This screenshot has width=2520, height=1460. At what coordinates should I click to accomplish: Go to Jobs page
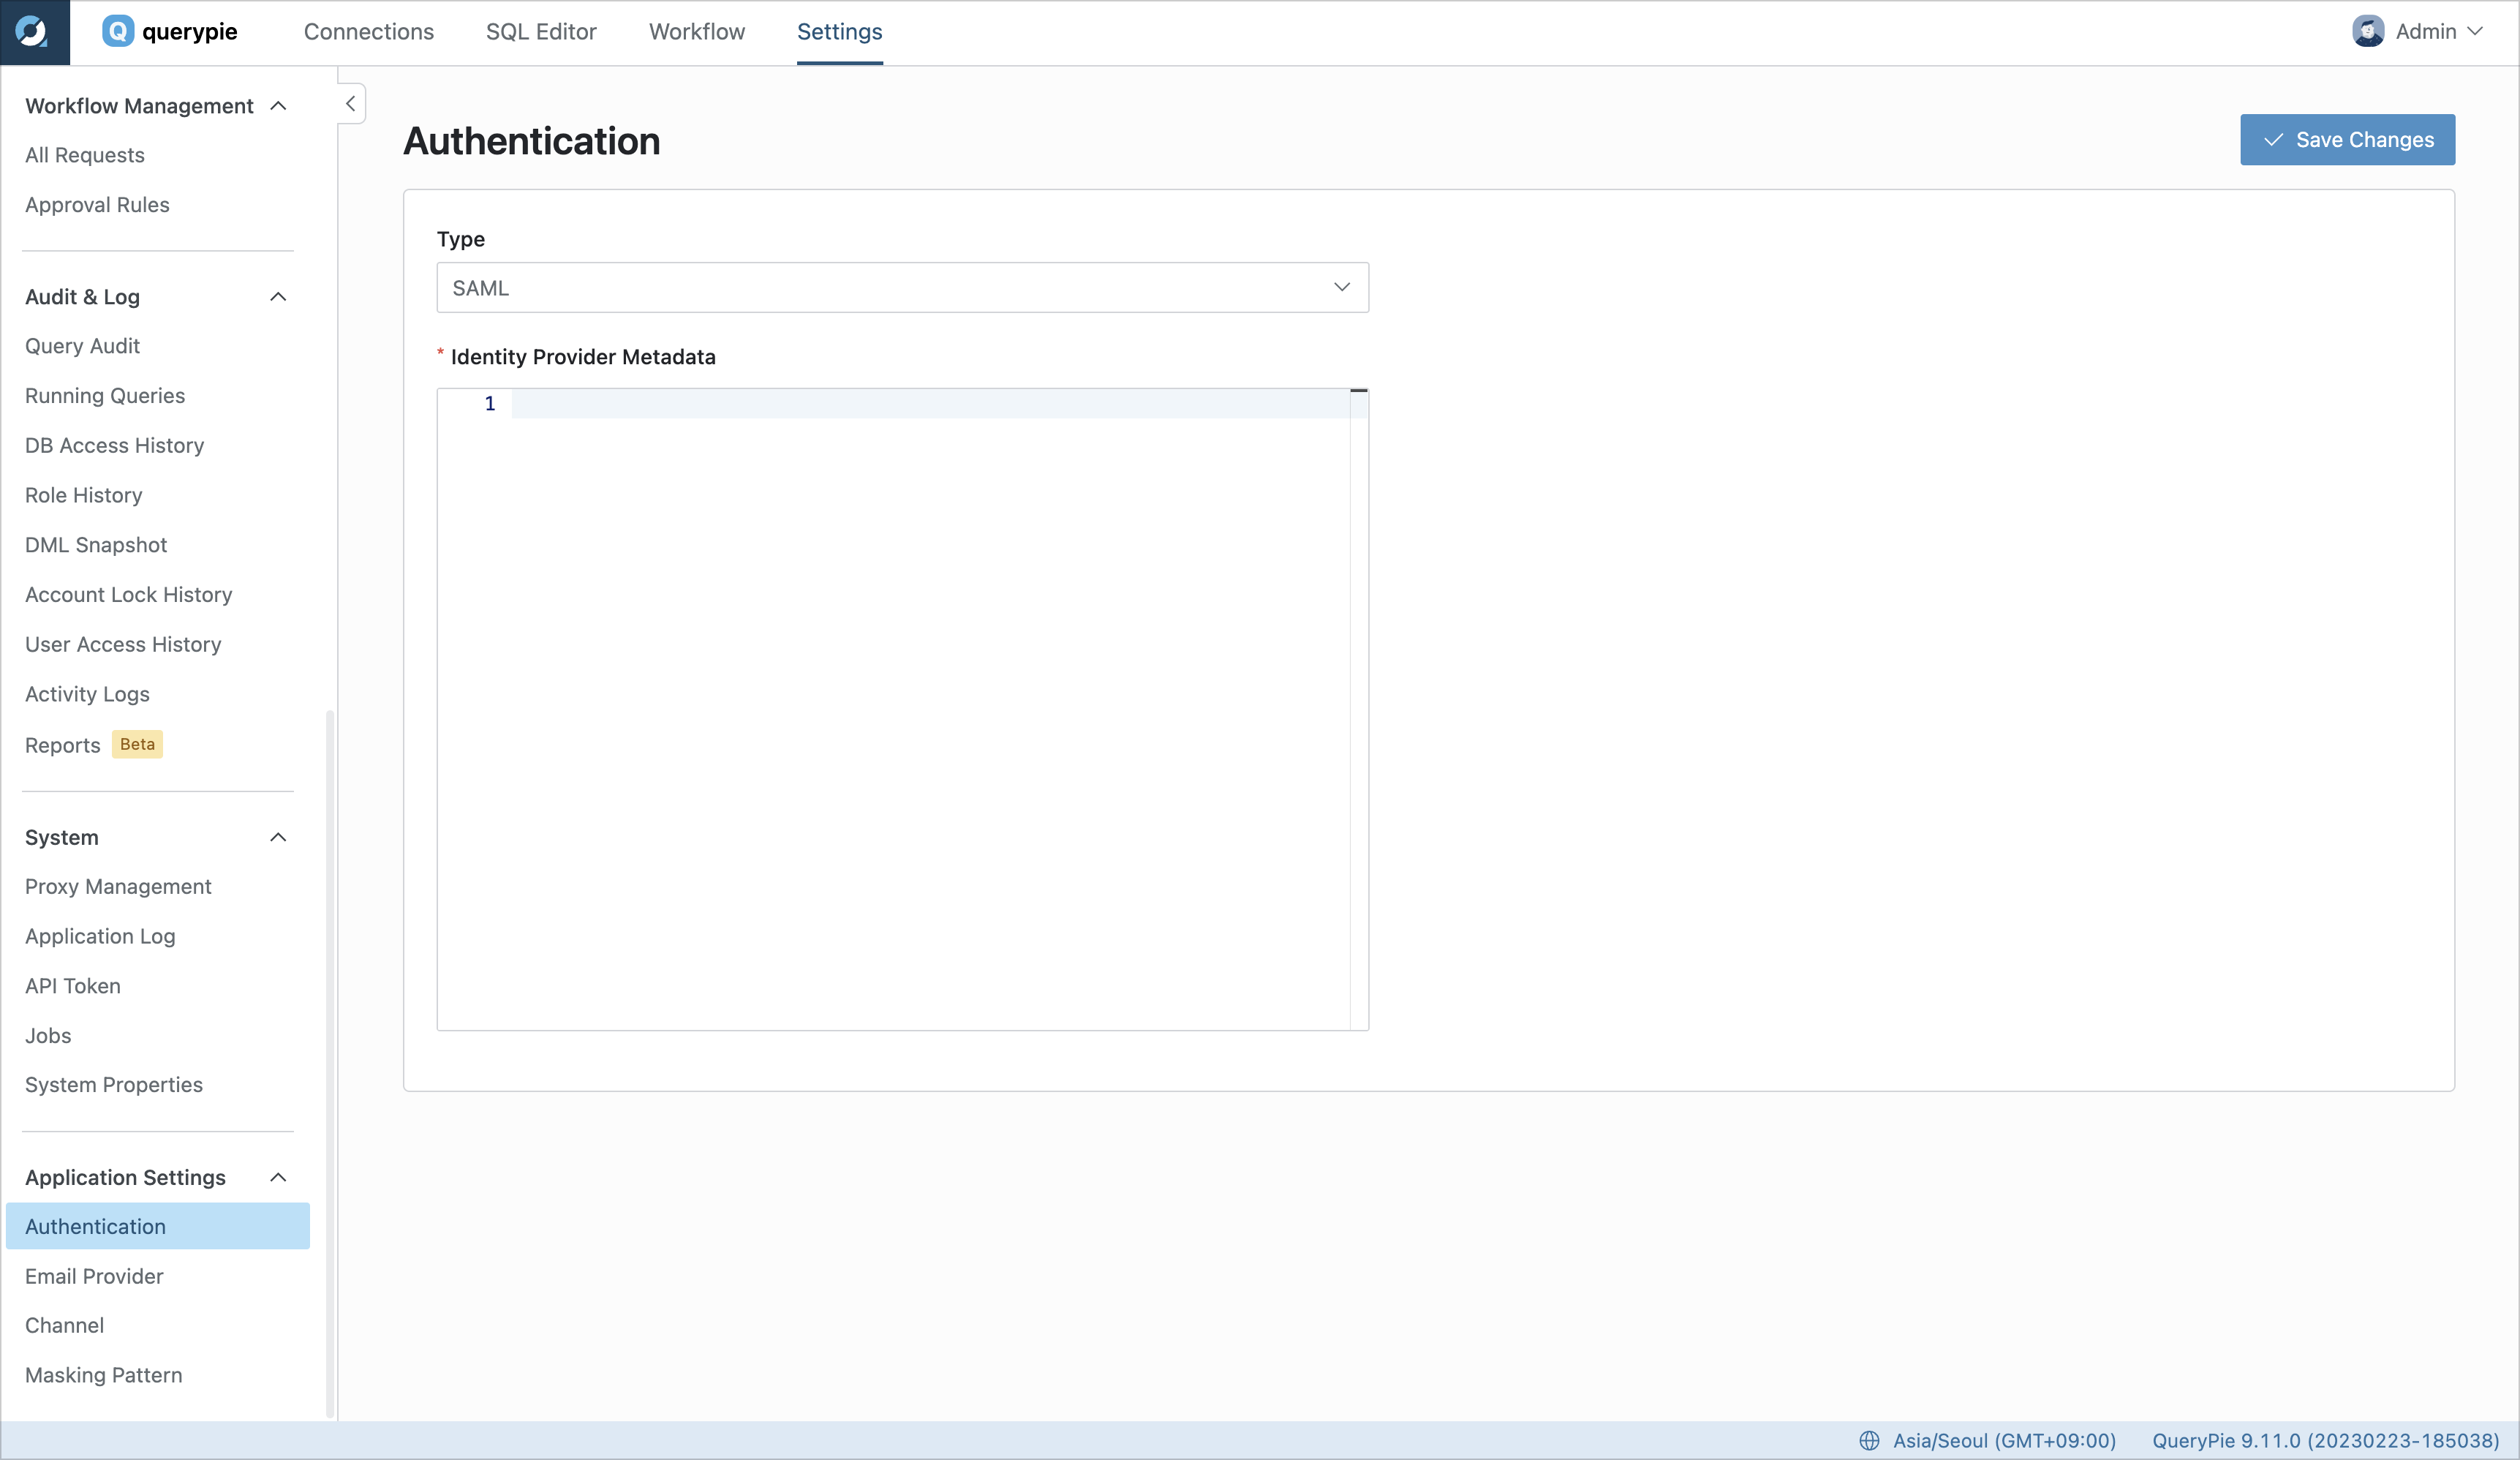point(48,1036)
